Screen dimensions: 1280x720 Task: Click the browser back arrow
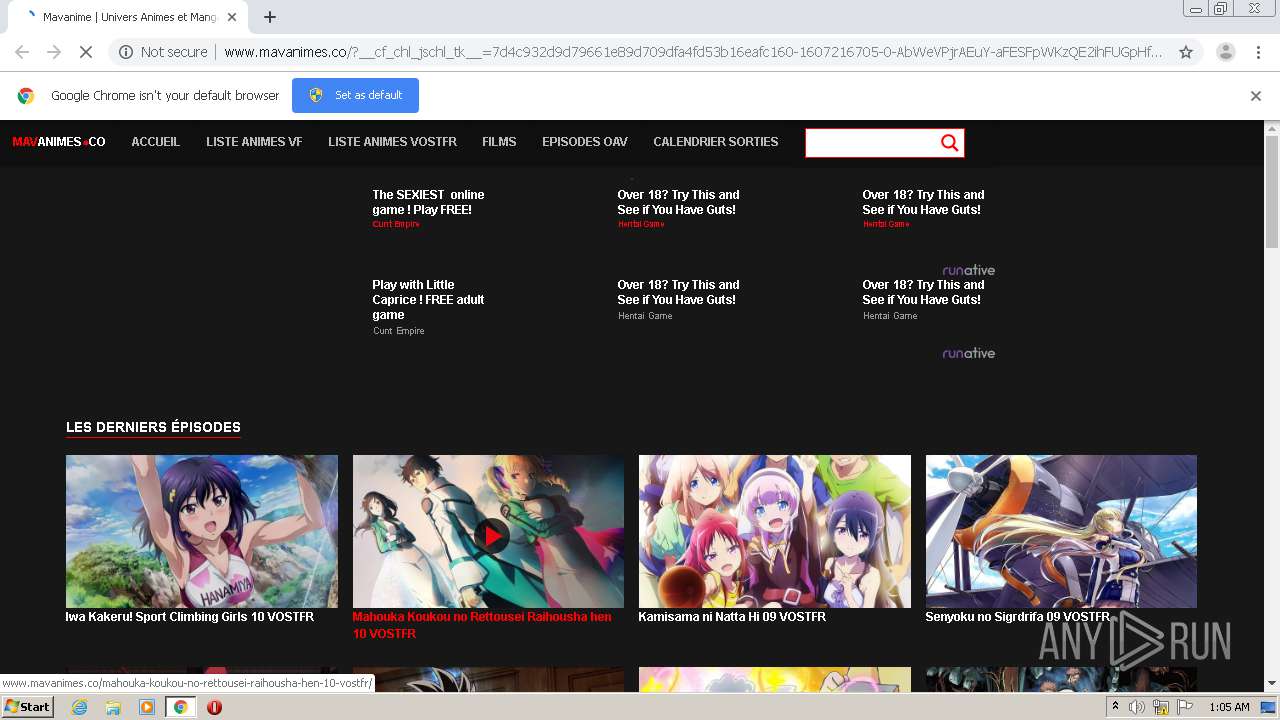[x=22, y=52]
